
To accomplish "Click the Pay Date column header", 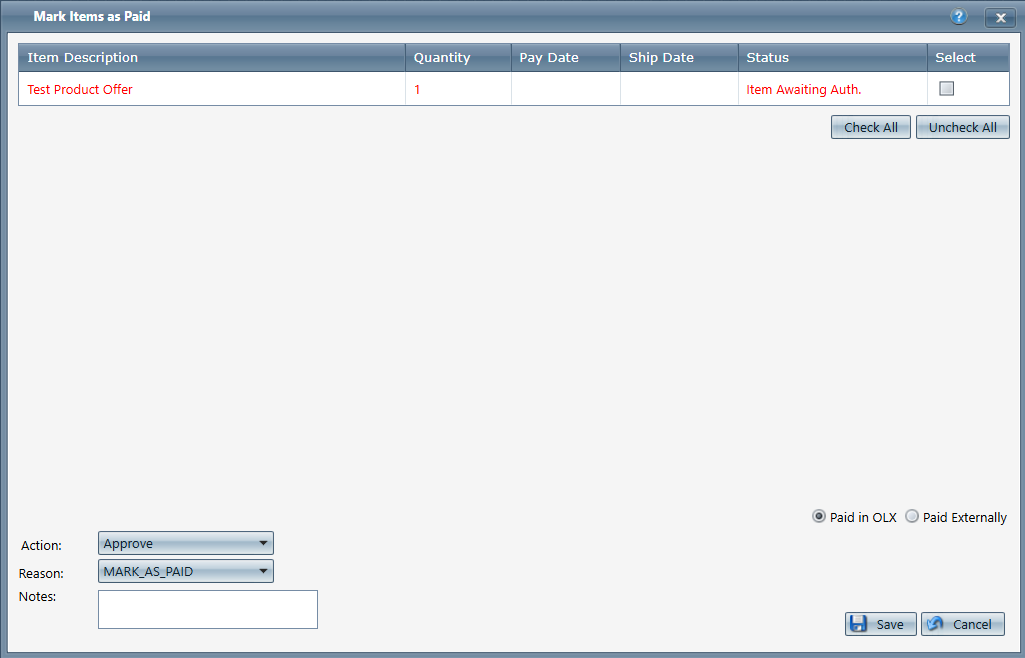I will [x=549, y=57].
